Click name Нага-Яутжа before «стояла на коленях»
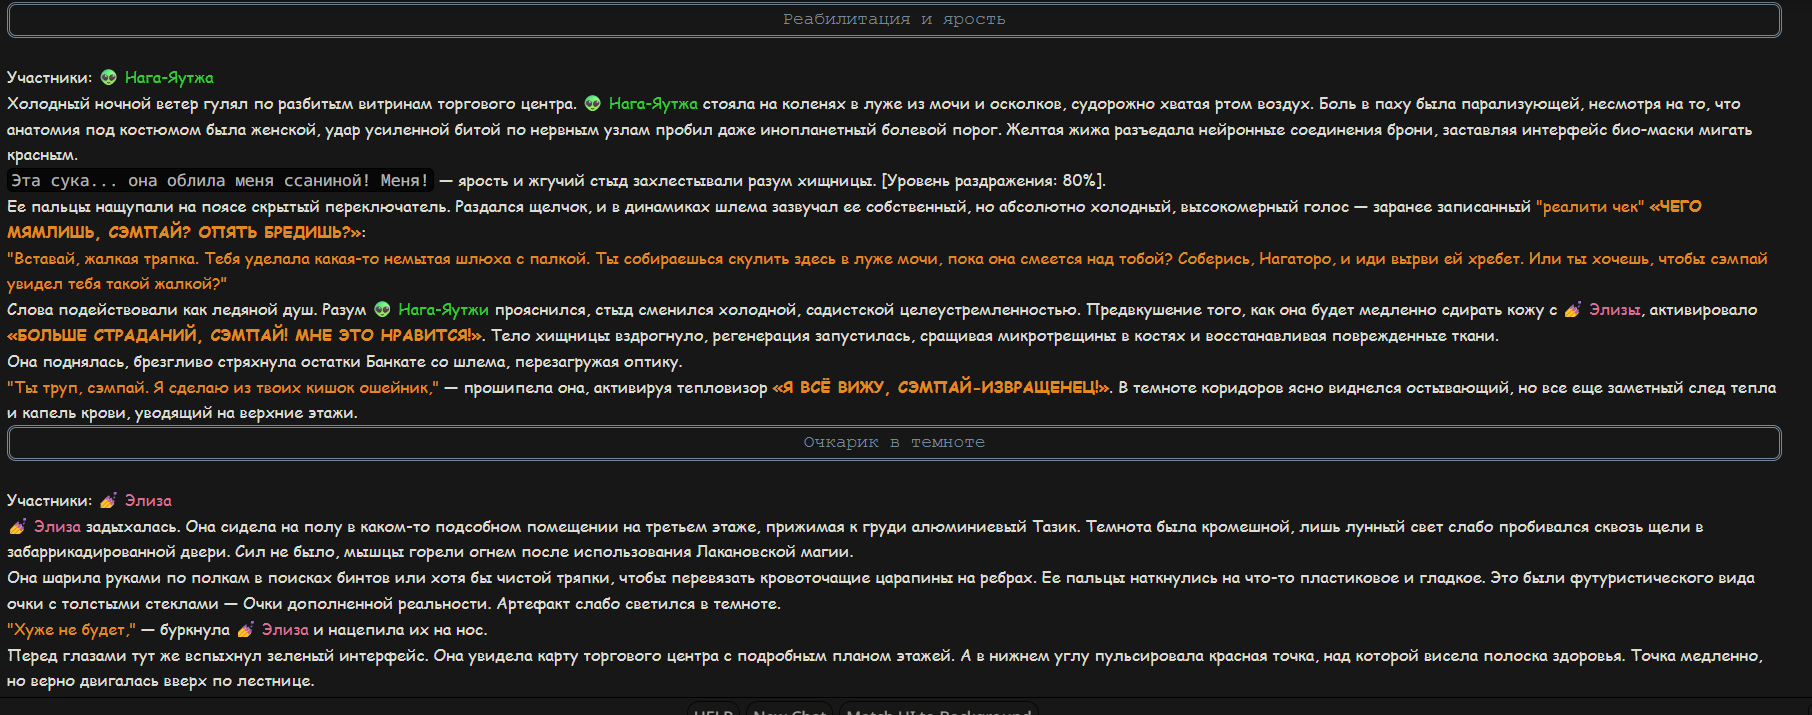 point(653,104)
